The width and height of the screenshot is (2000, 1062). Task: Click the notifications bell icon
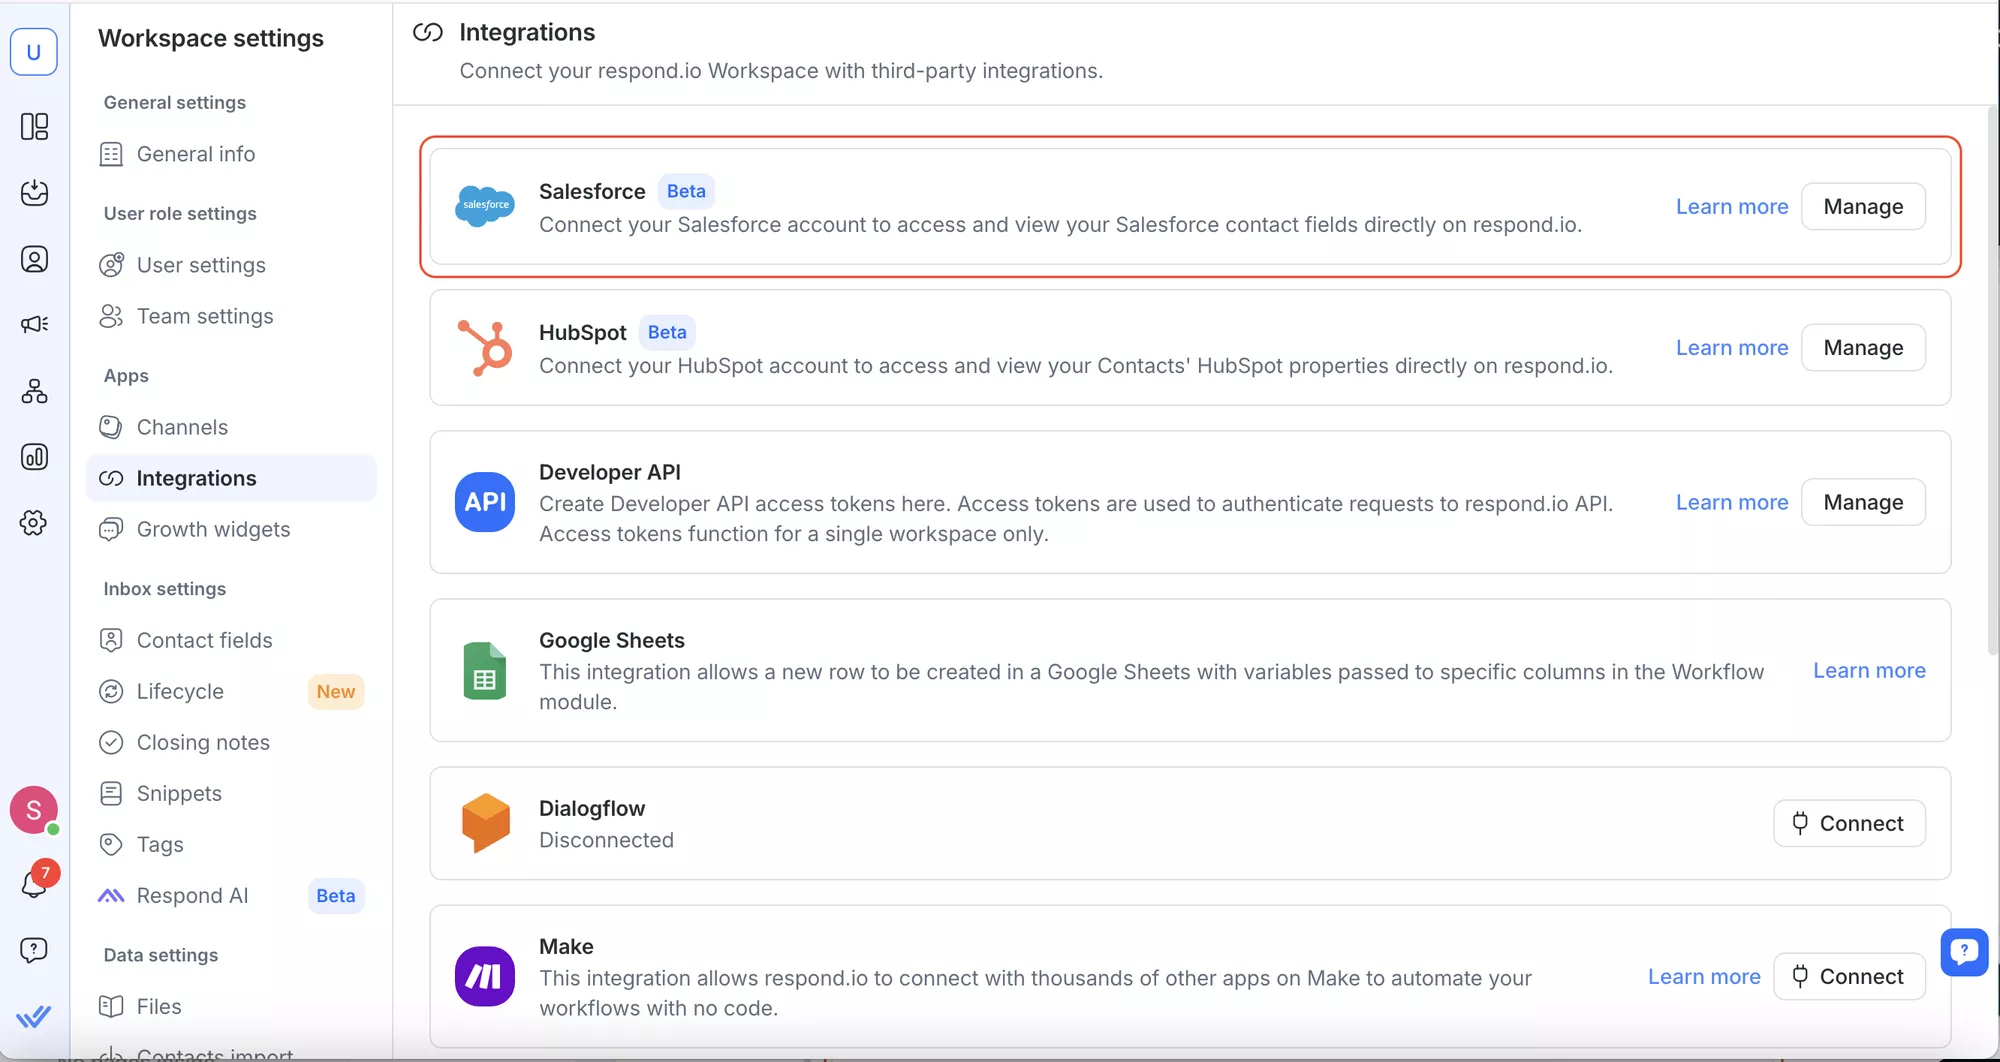[34, 883]
